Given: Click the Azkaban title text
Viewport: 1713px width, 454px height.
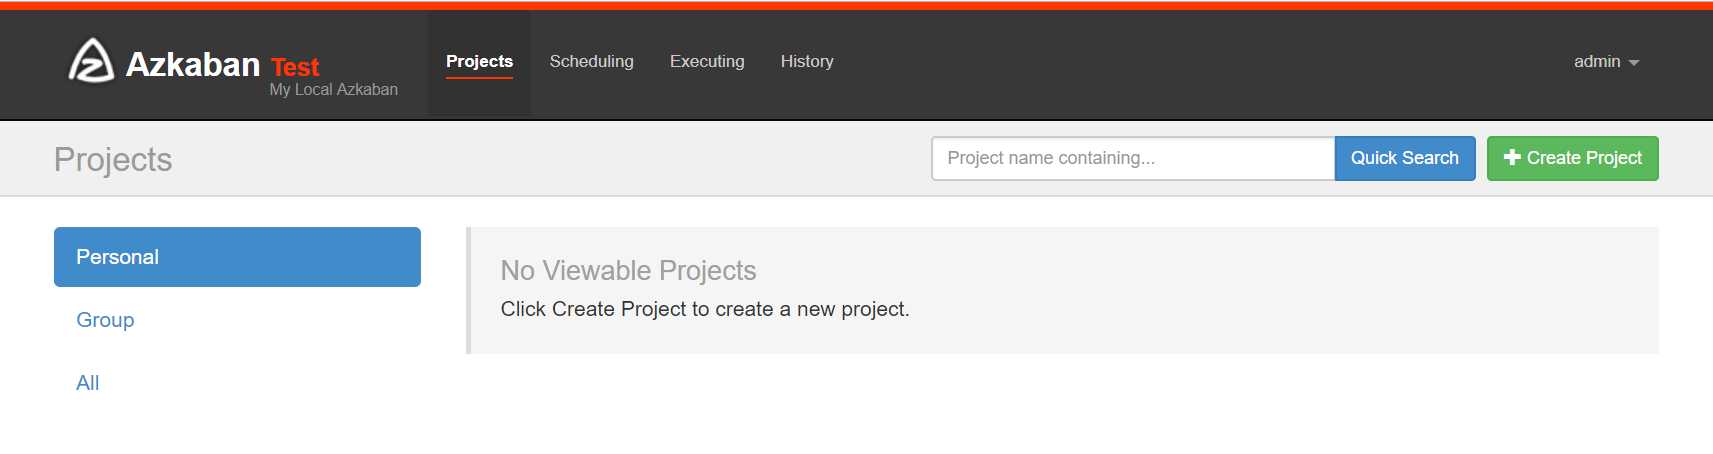Looking at the screenshot, I should [193, 65].
